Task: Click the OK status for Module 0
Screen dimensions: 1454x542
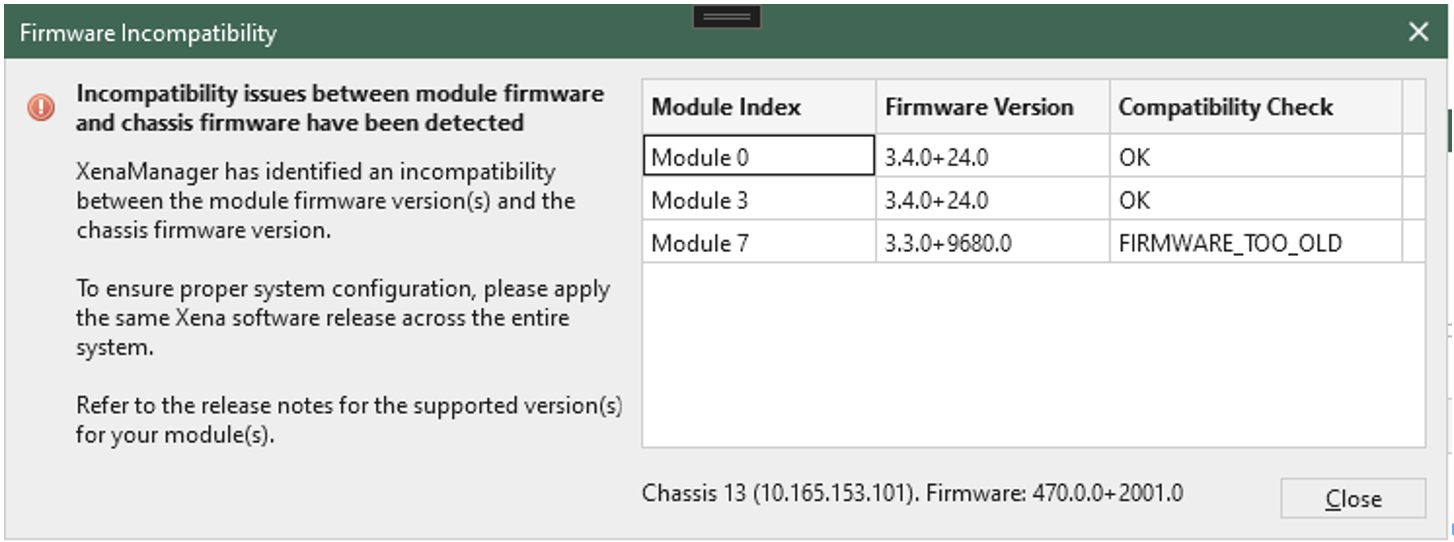Action: pos(1256,156)
